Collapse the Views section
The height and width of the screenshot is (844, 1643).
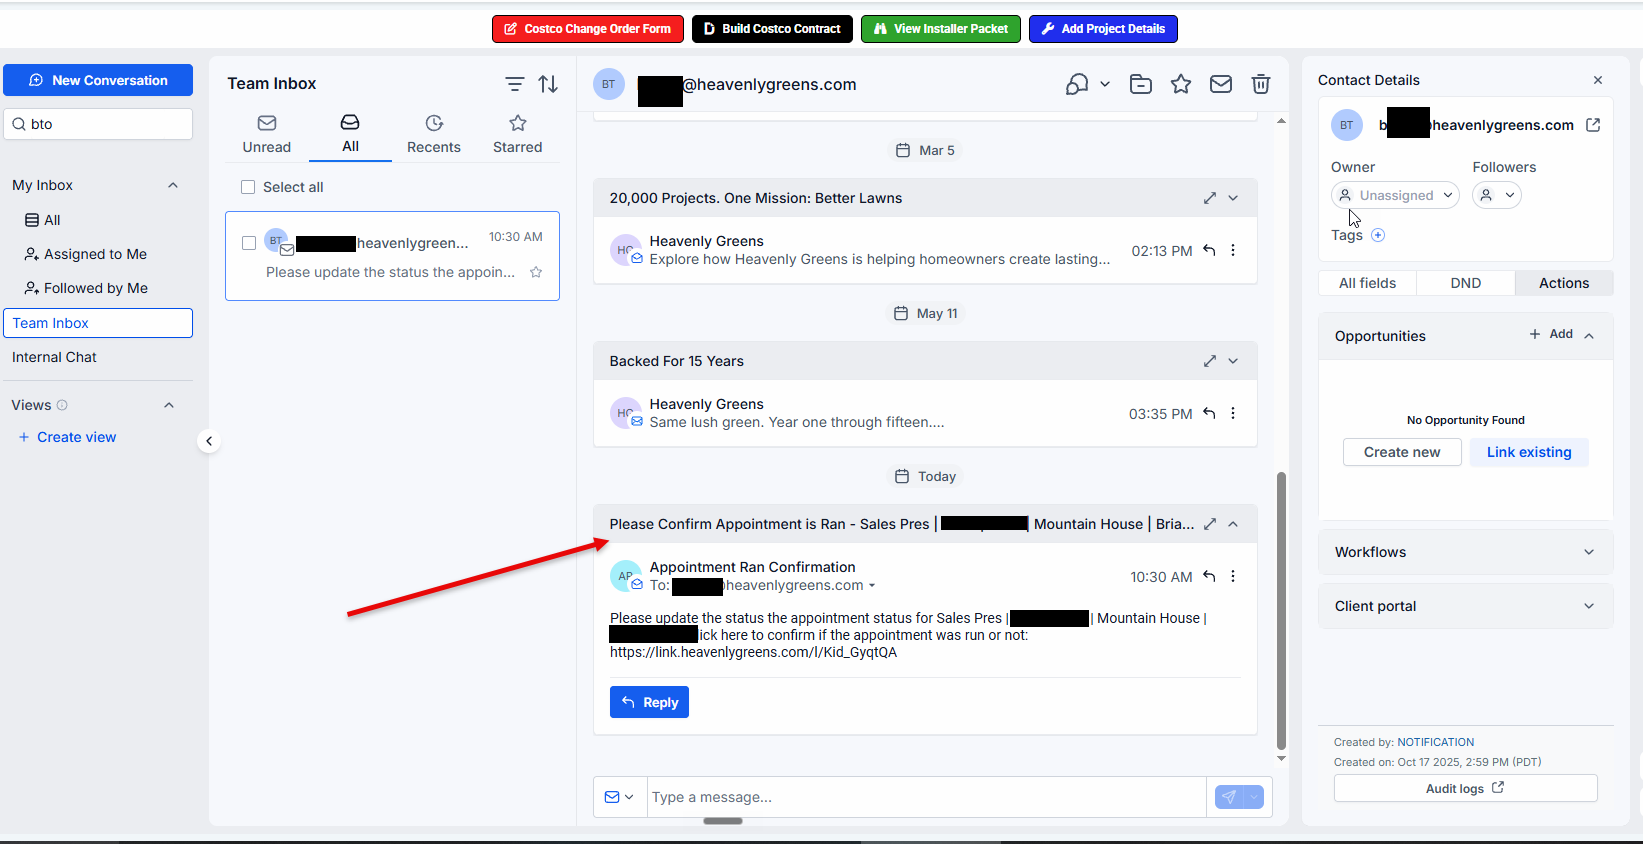tap(169, 405)
